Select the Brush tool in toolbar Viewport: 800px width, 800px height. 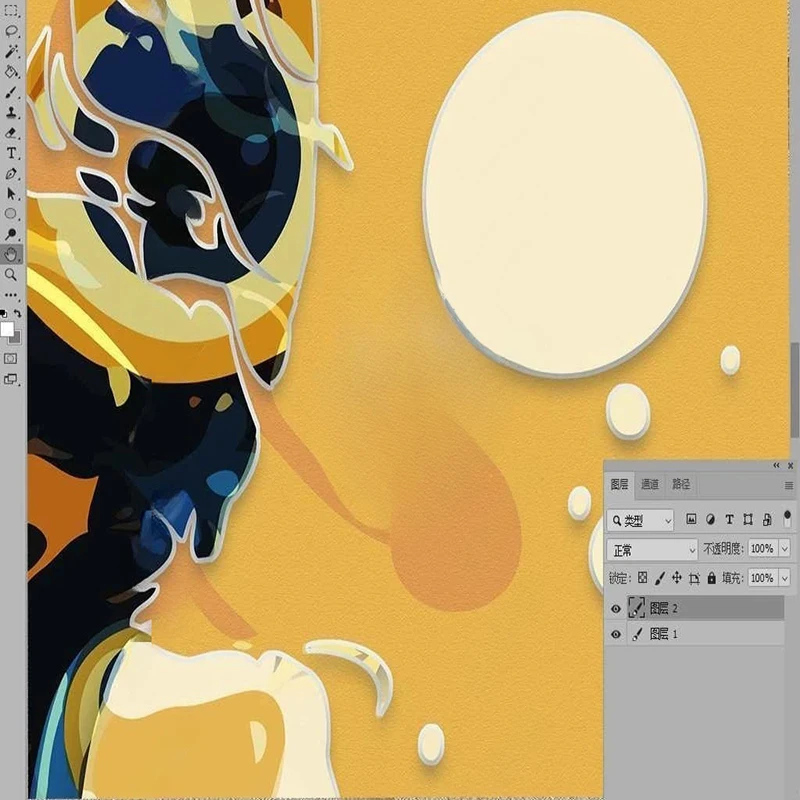coord(11,92)
